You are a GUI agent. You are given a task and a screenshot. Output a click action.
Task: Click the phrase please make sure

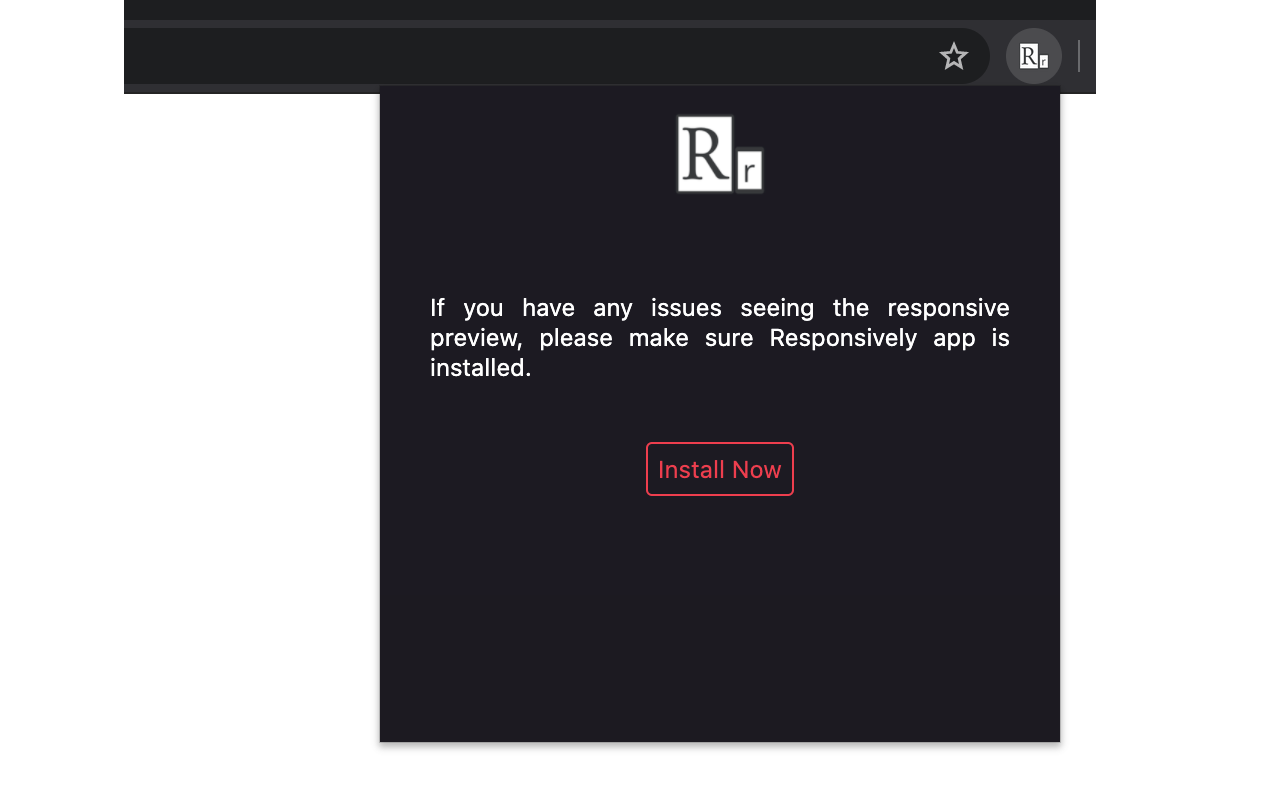coord(646,337)
